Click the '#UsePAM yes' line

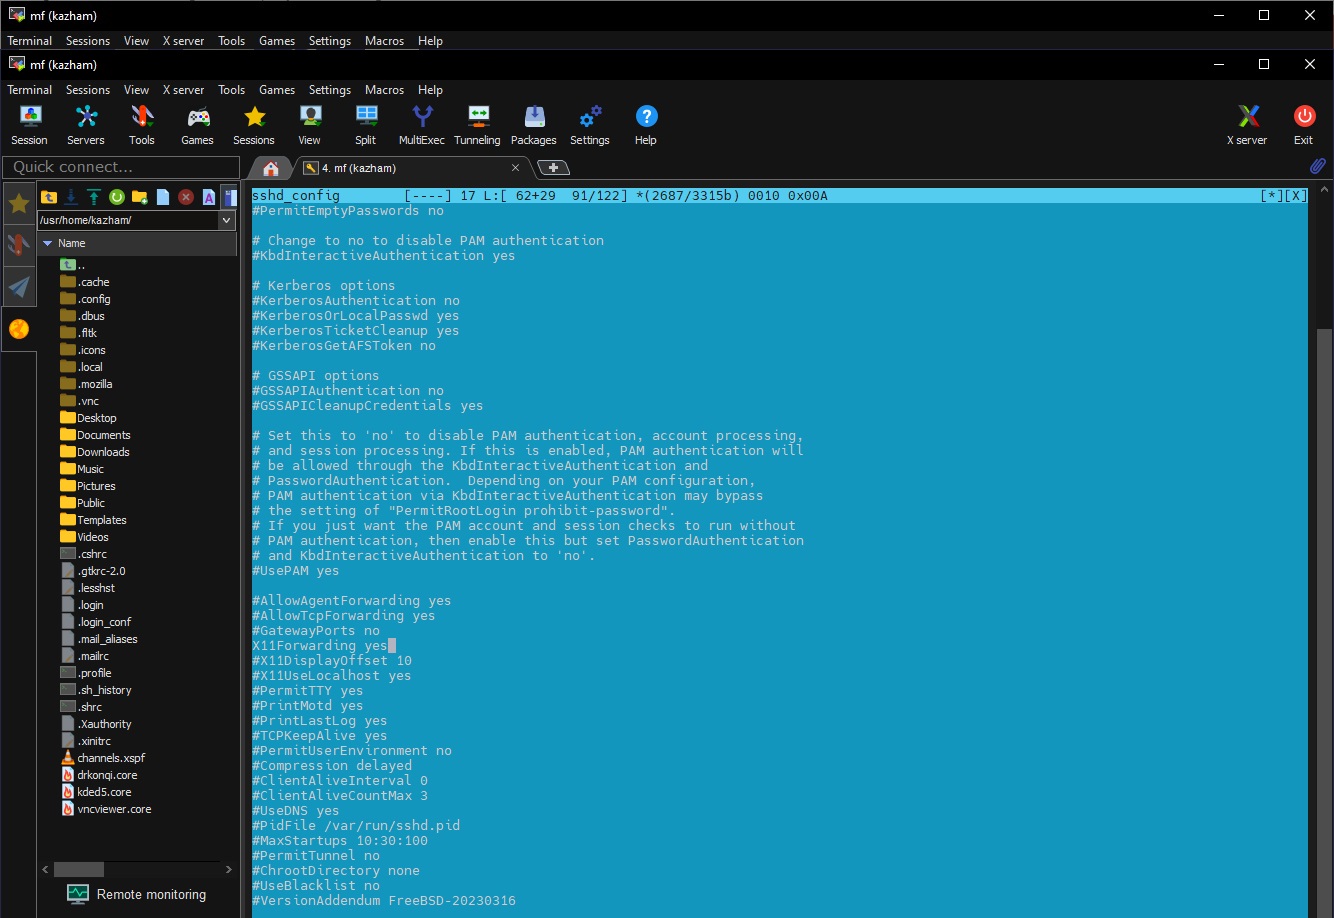pos(296,571)
